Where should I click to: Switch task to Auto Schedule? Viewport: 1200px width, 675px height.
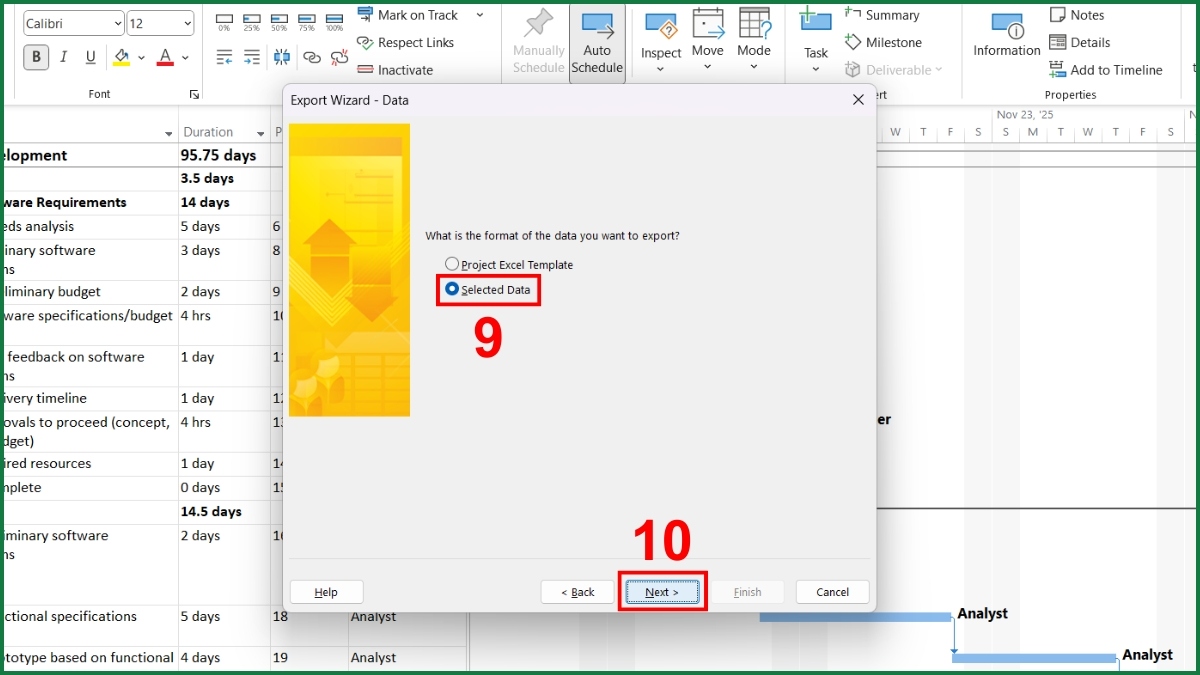tap(597, 40)
